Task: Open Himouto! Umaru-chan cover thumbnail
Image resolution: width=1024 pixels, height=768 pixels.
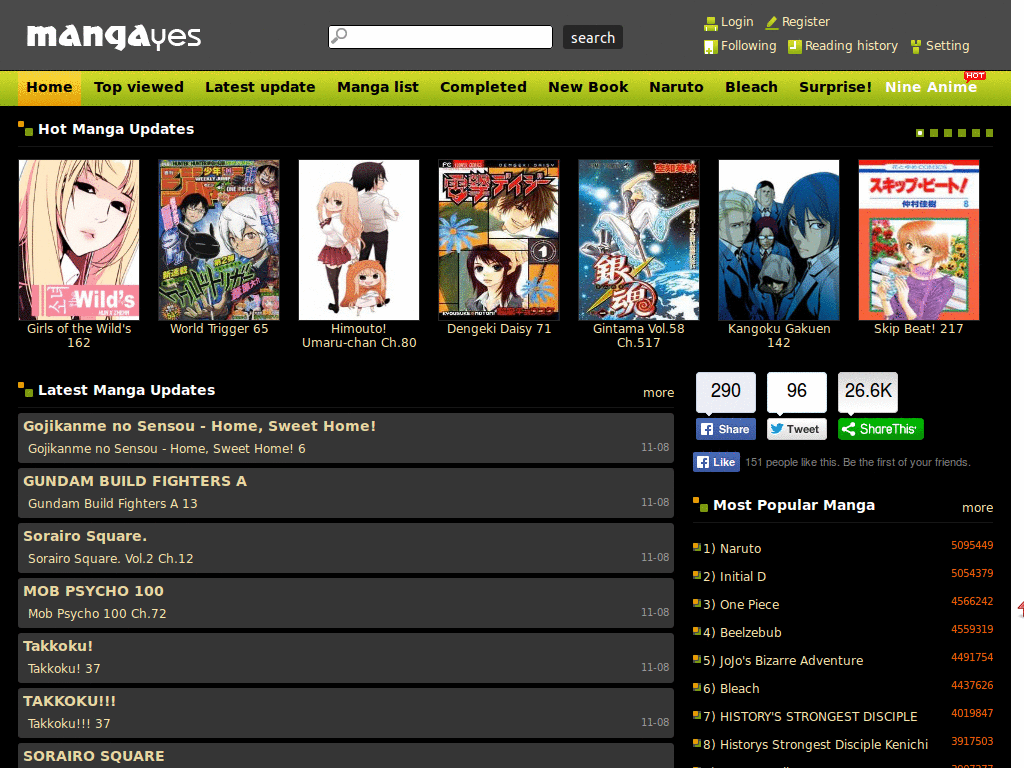Action: 359,240
